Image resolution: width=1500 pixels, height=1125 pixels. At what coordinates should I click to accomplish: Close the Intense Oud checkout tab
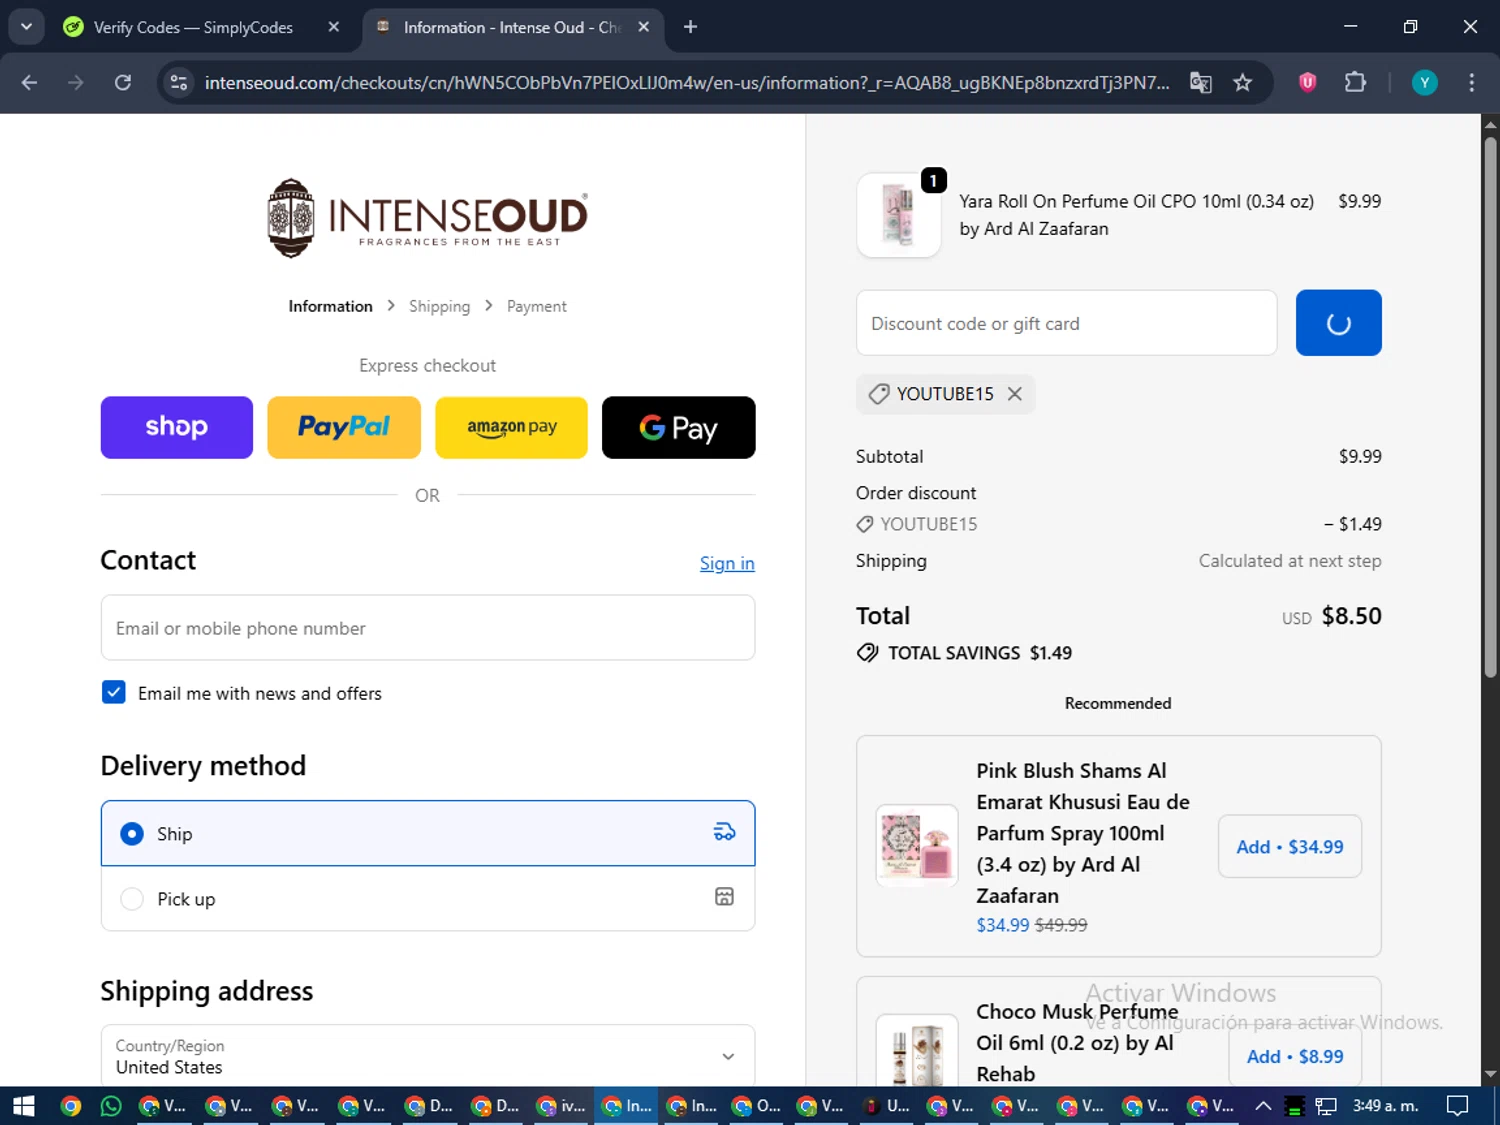644,27
